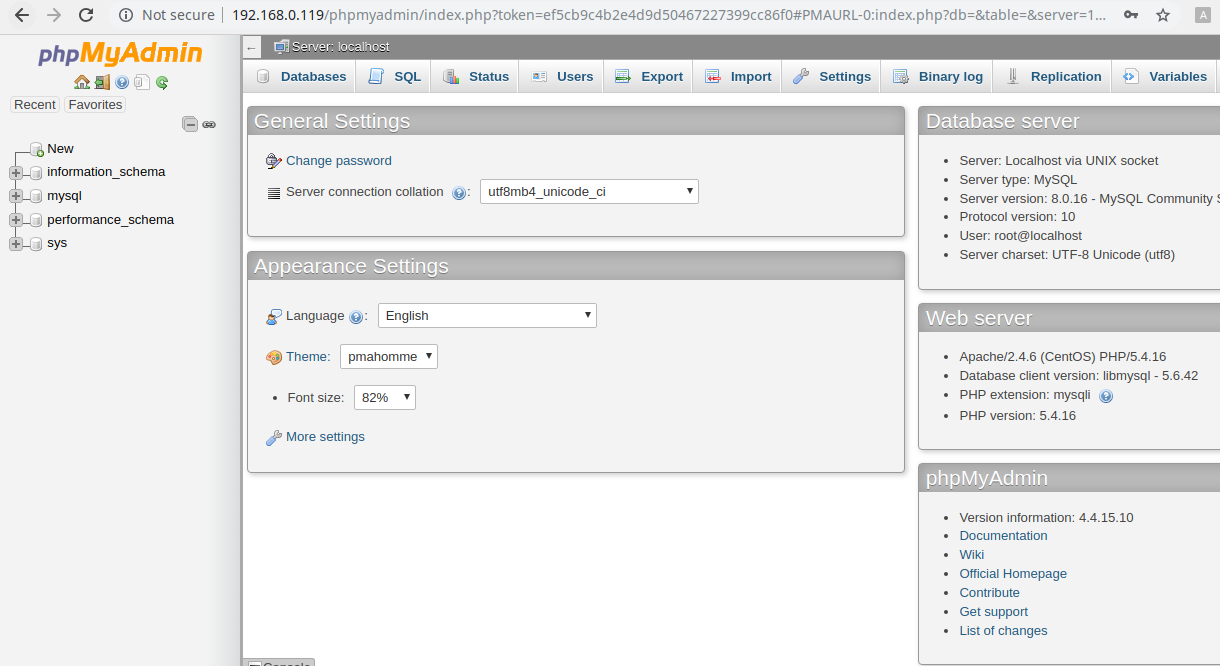Click the browser Reload icon
Image resolution: width=1220 pixels, height=666 pixels.
pos(86,15)
